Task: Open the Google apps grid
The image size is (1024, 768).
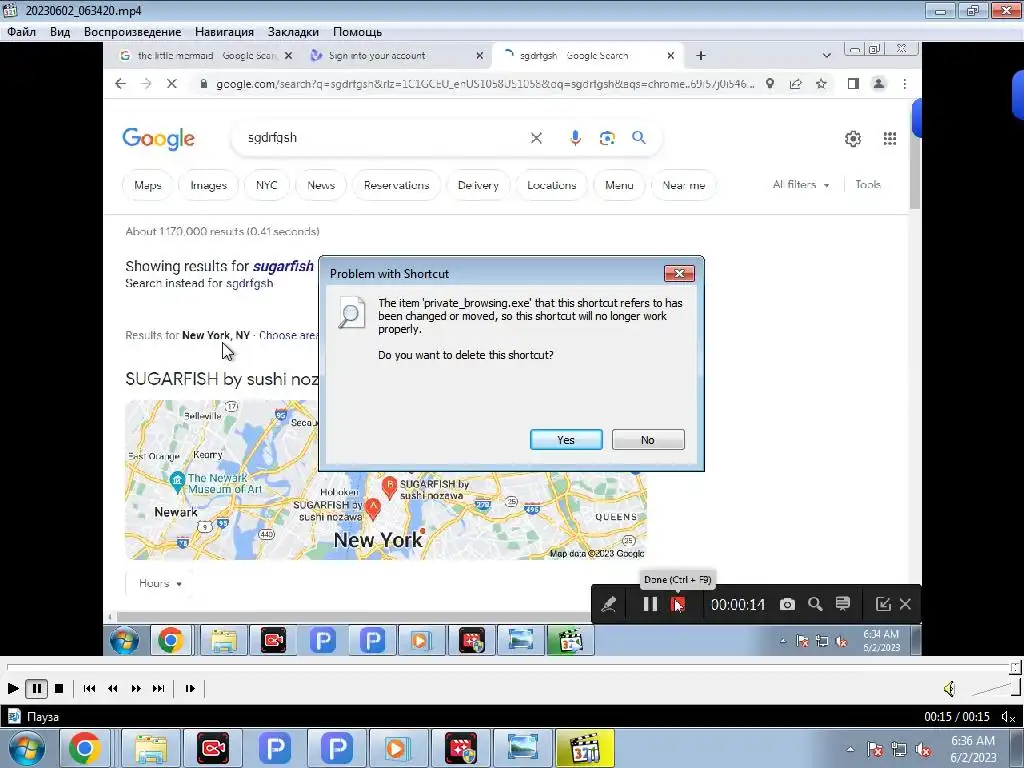Action: click(x=889, y=138)
